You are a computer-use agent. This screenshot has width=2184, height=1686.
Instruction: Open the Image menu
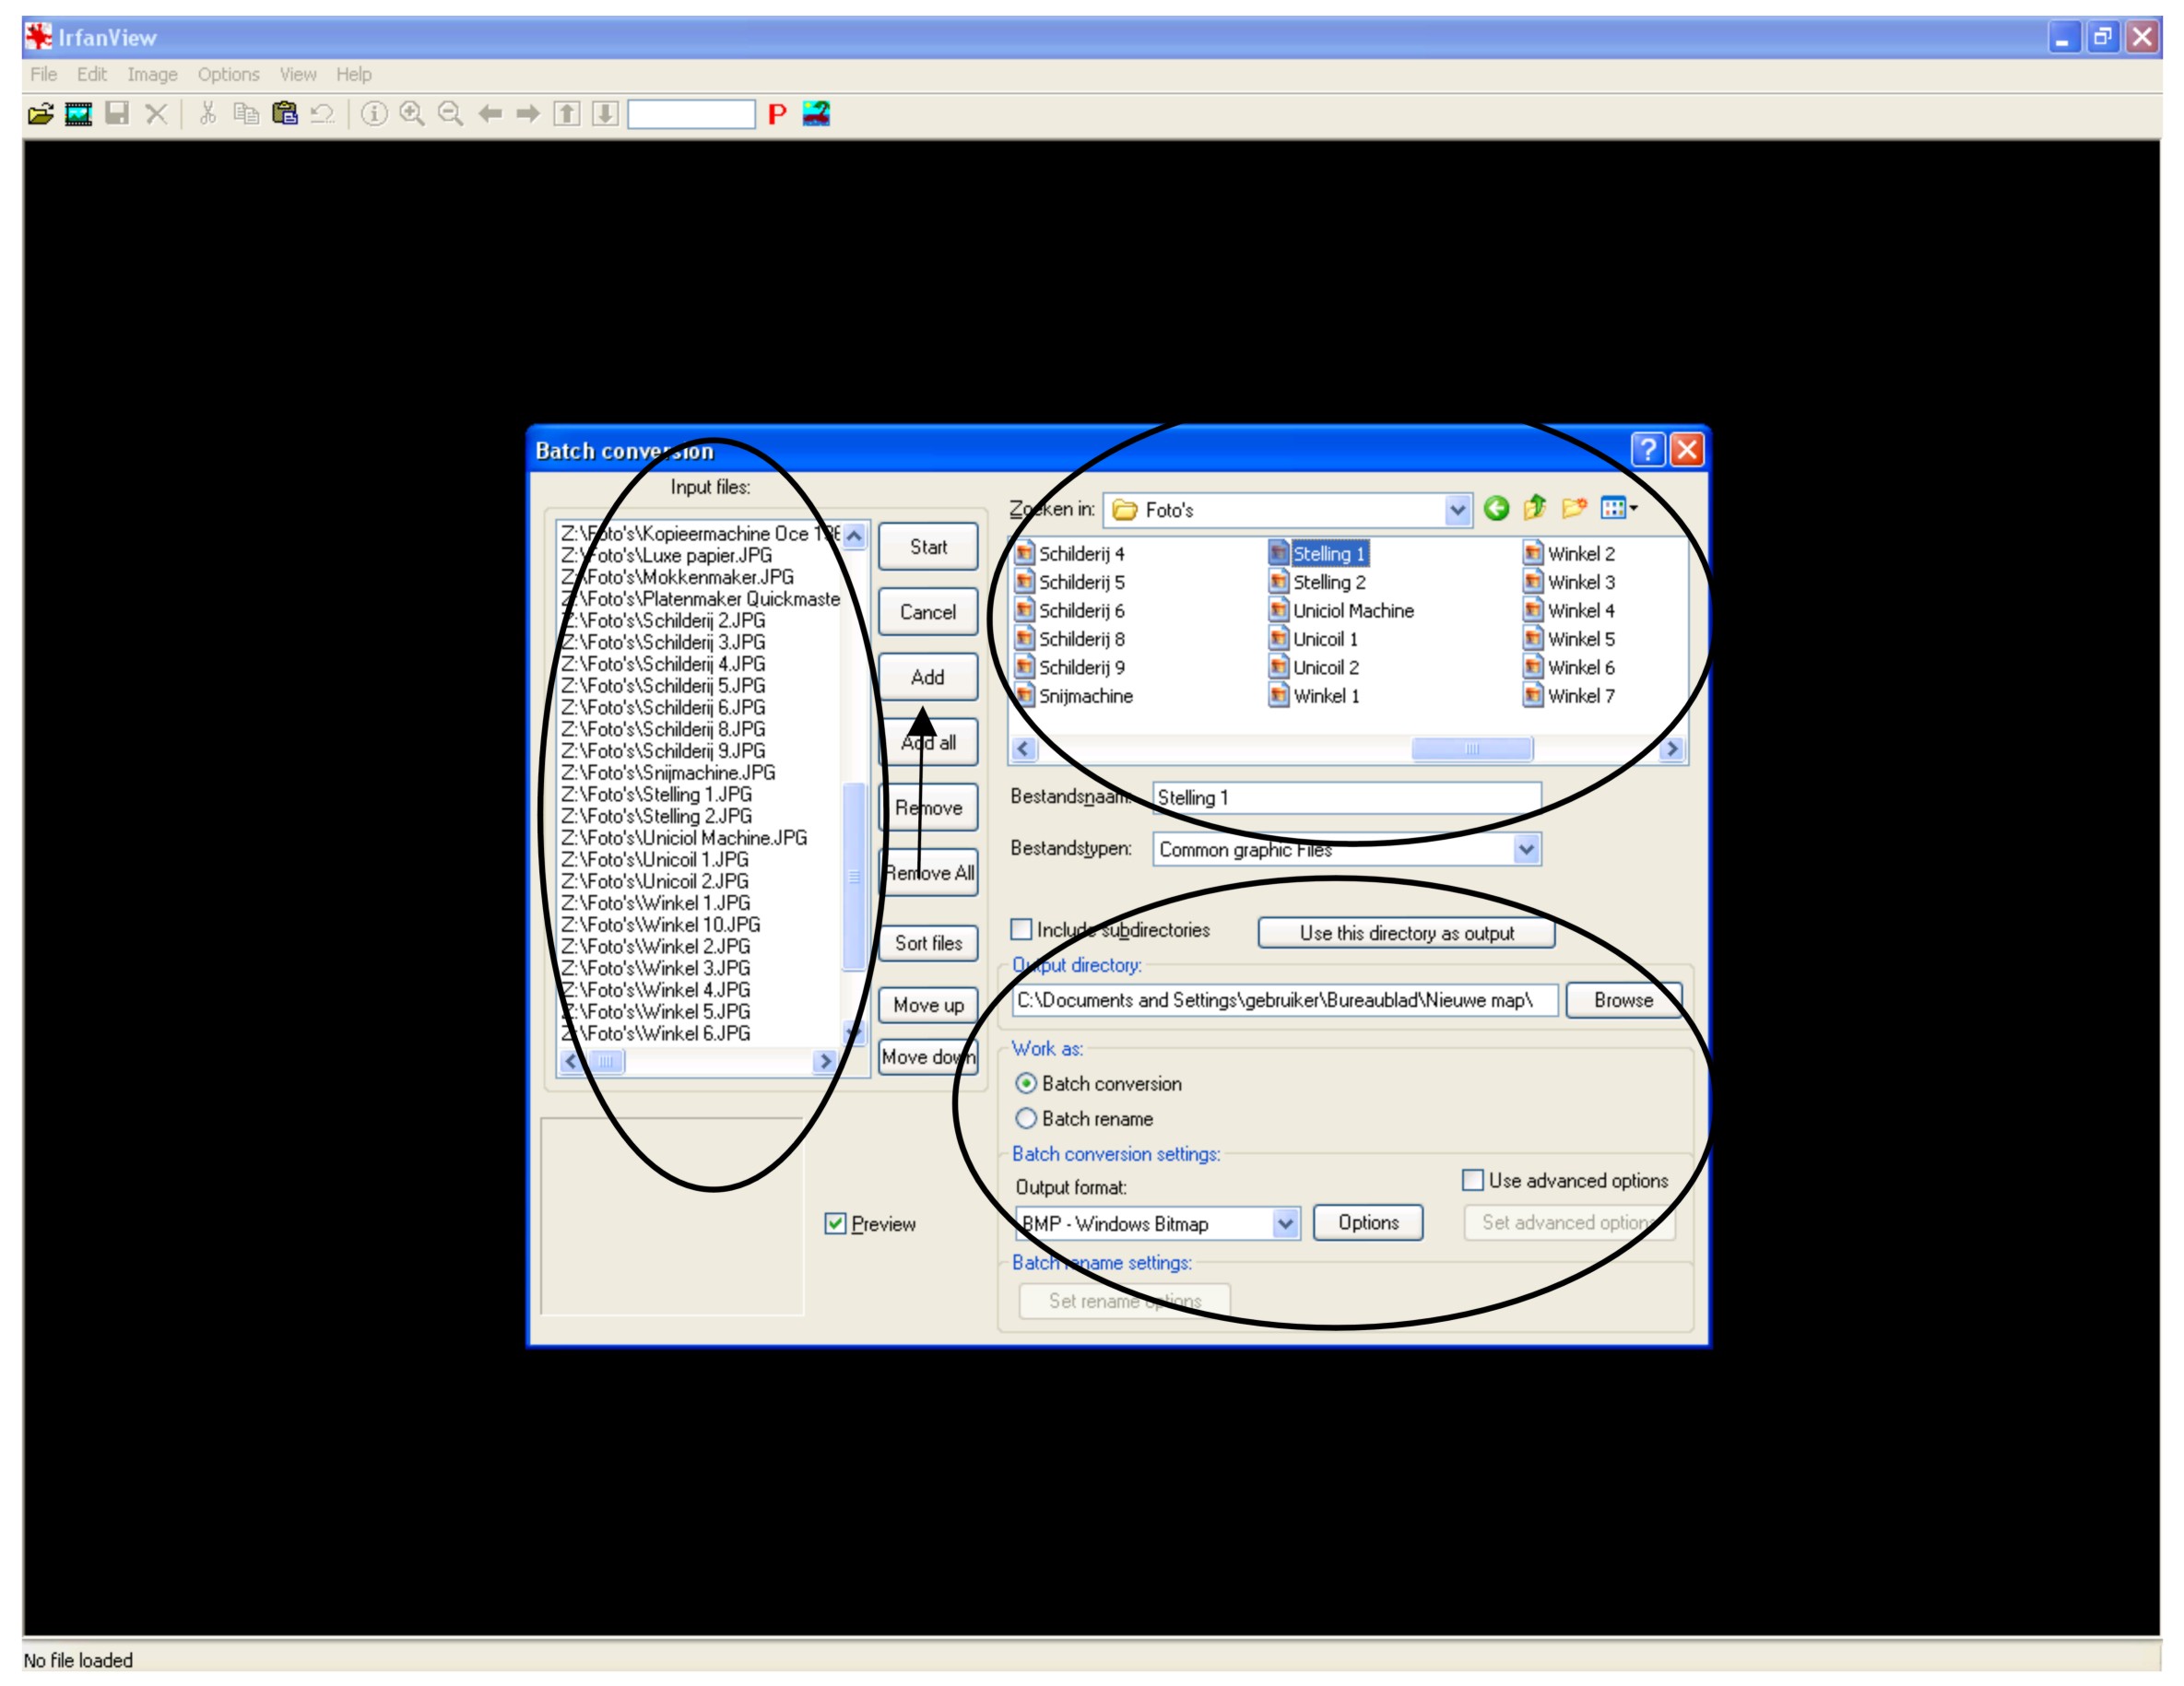(152, 74)
